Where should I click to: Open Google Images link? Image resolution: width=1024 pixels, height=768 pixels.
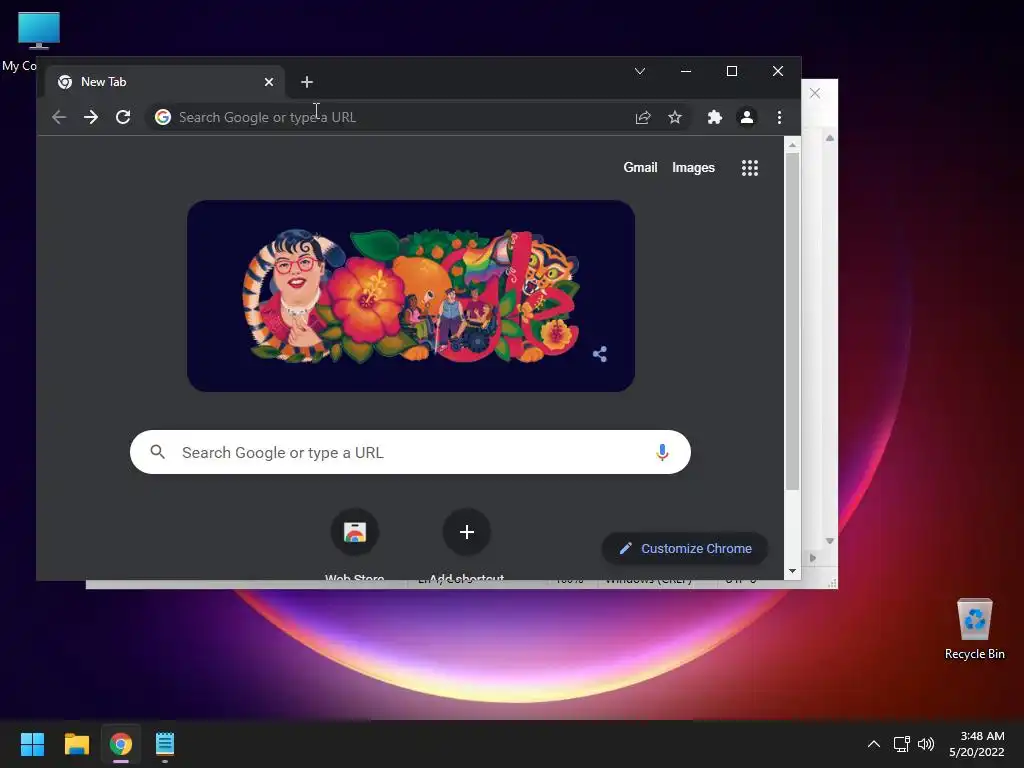coord(693,168)
